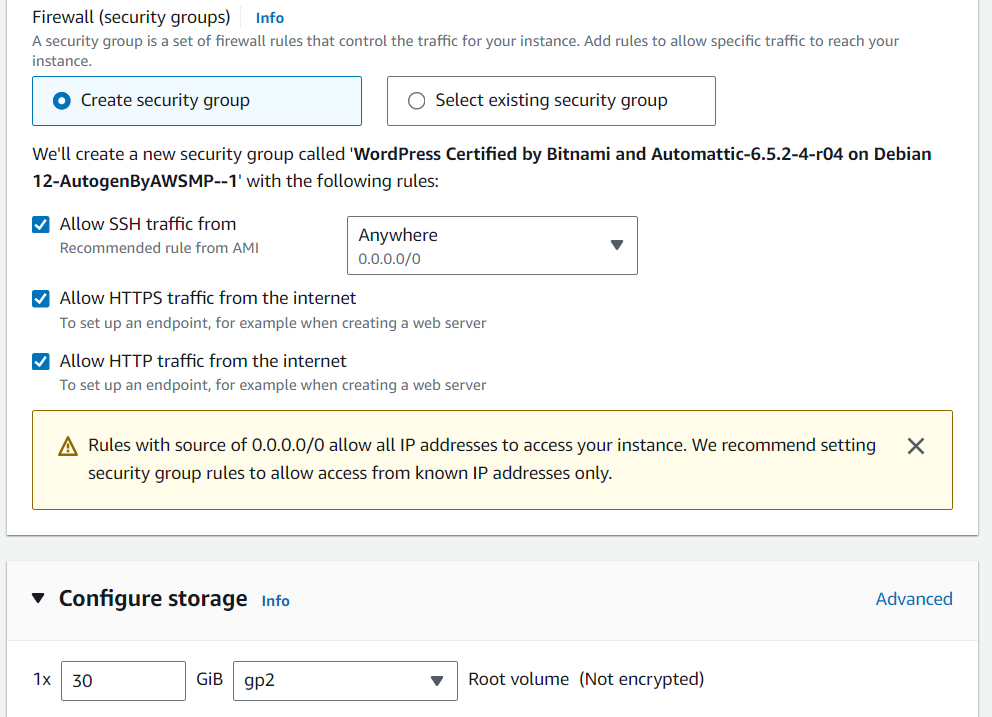Viewport: 992px width, 717px height.
Task: Disable Allow HTTPS traffic from the internet
Action: (x=41, y=298)
